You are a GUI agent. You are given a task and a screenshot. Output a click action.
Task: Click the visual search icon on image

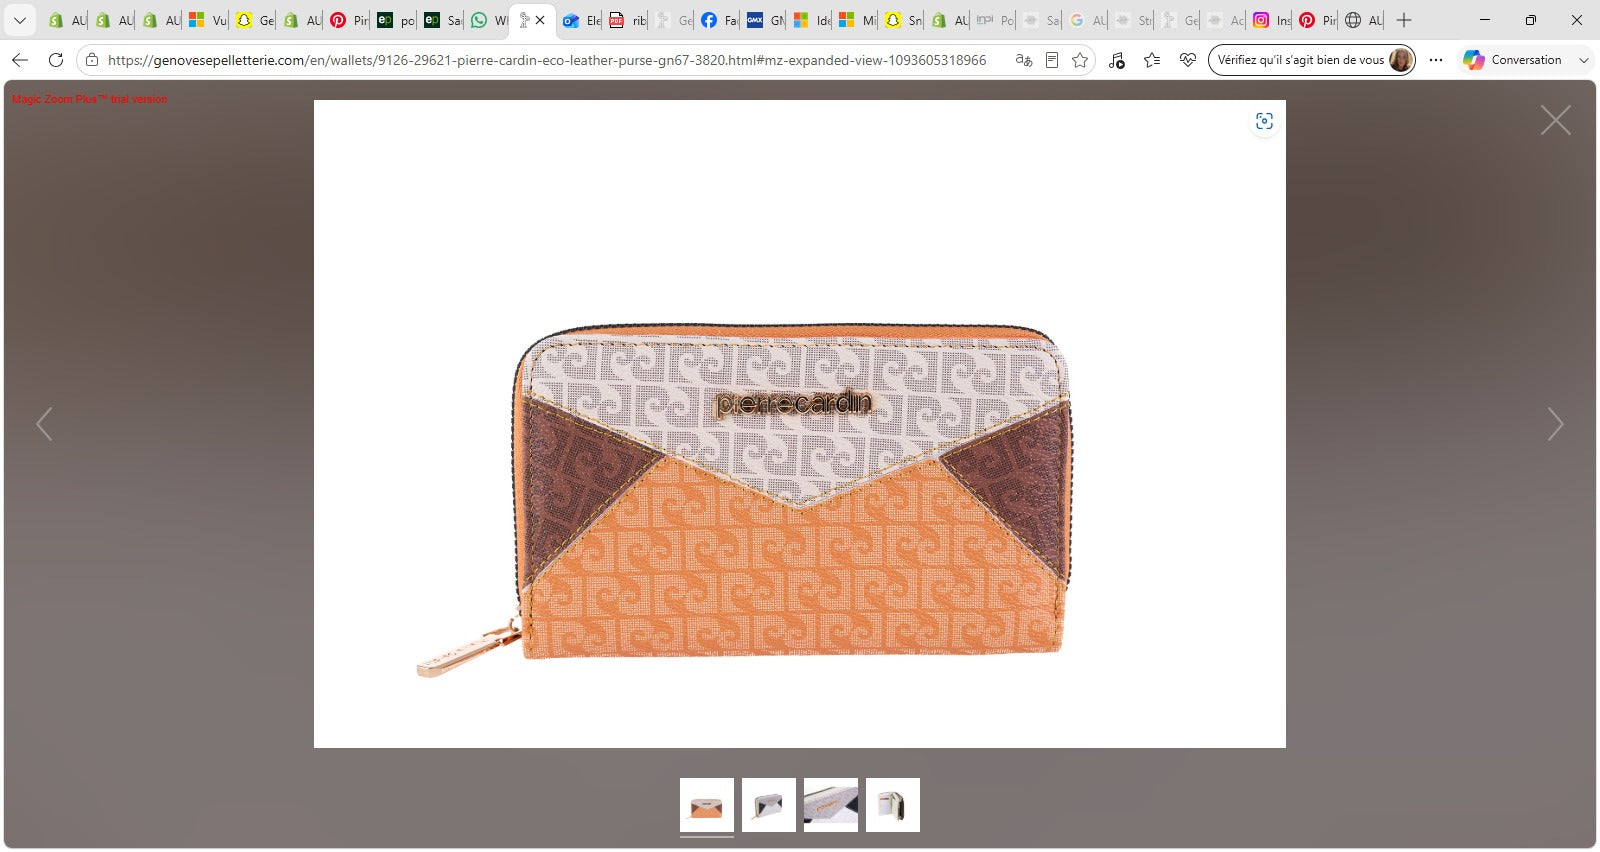[x=1264, y=121]
